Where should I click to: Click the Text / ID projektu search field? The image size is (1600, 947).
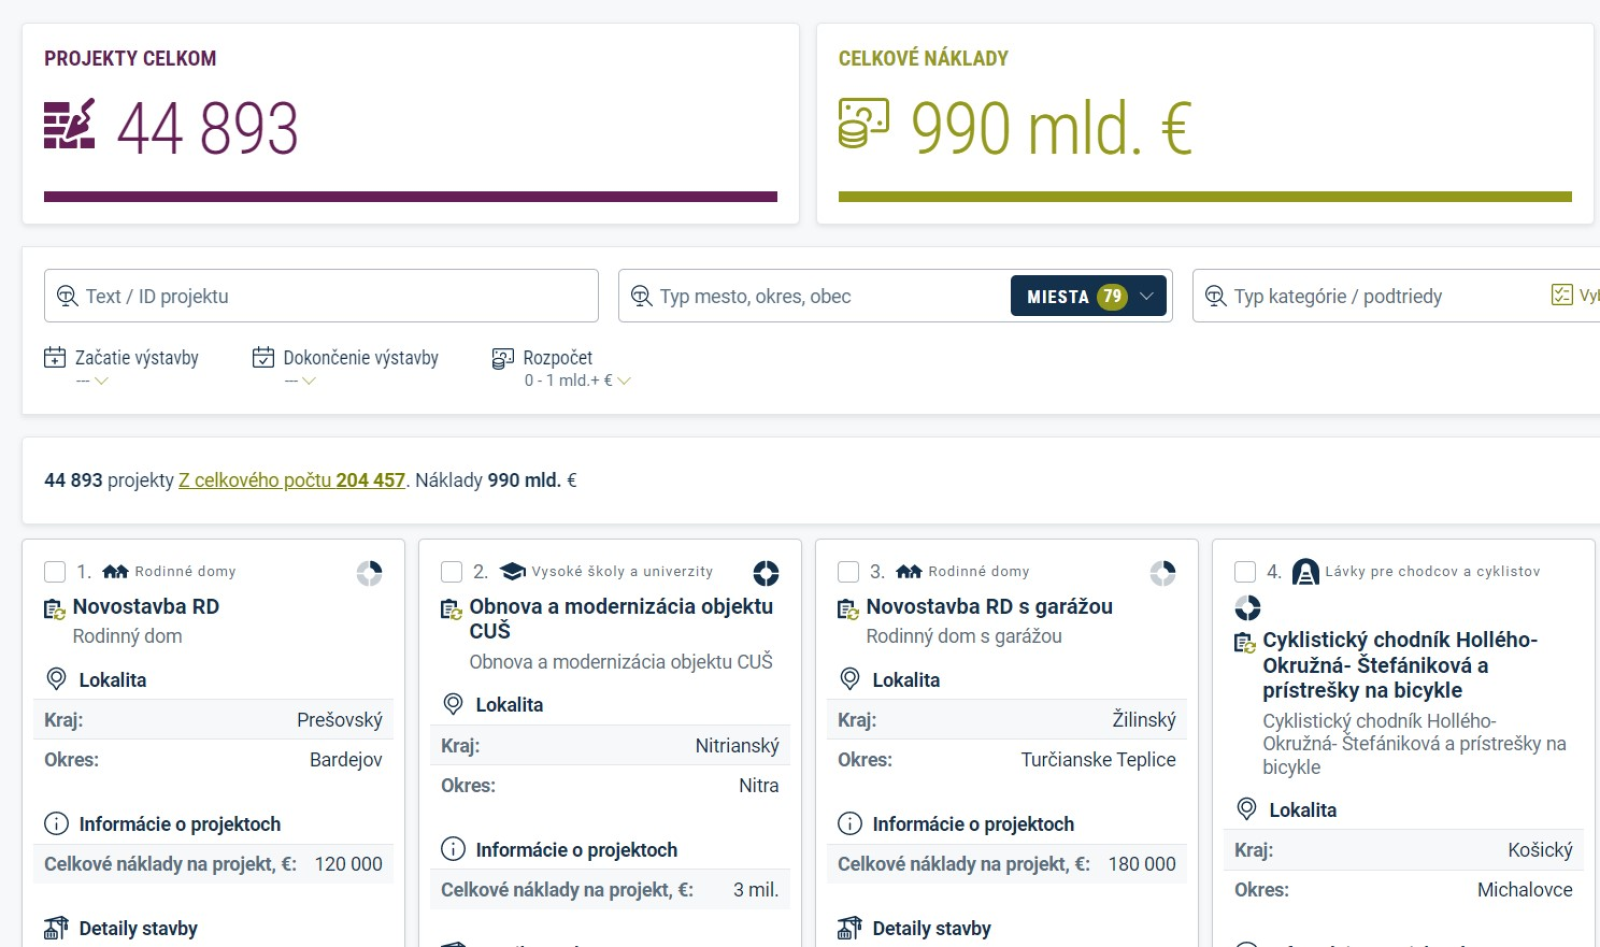[x=321, y=296]
